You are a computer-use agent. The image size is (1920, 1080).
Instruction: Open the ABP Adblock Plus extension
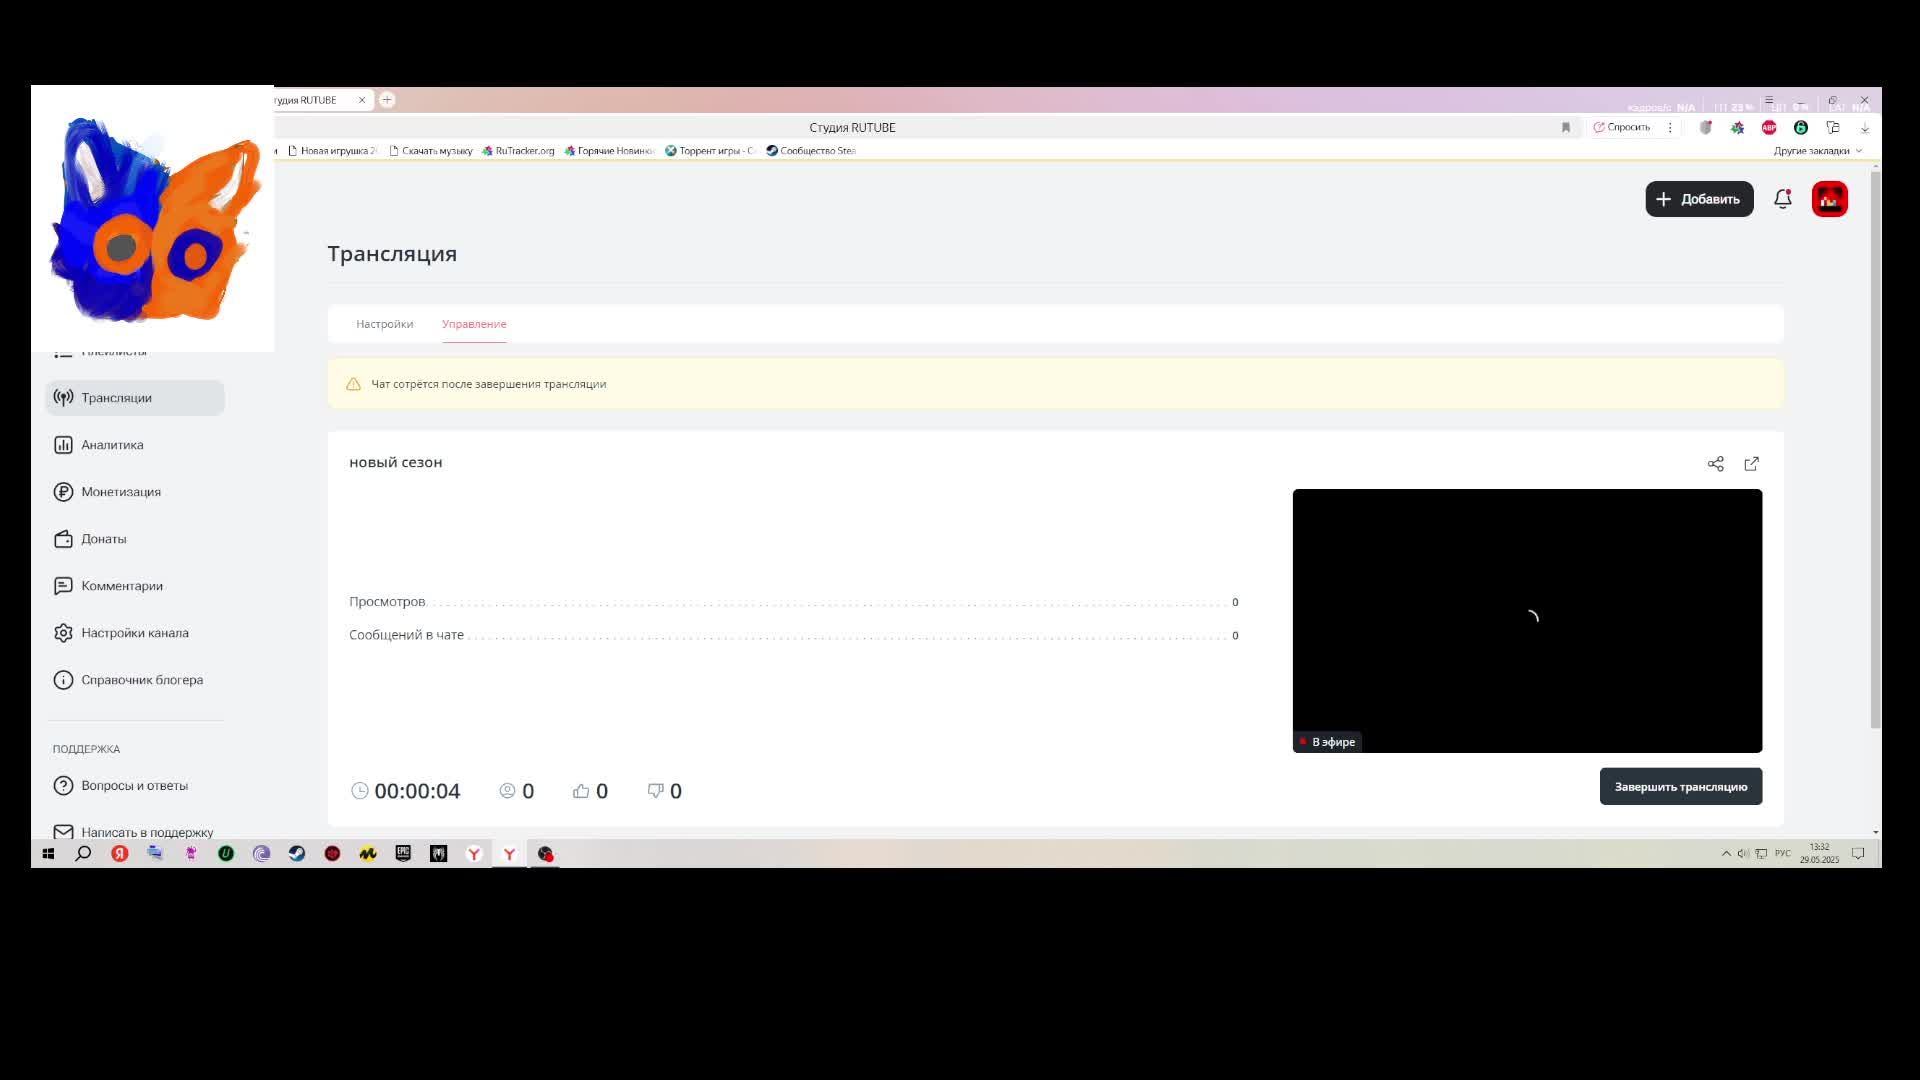[1769, 127]
